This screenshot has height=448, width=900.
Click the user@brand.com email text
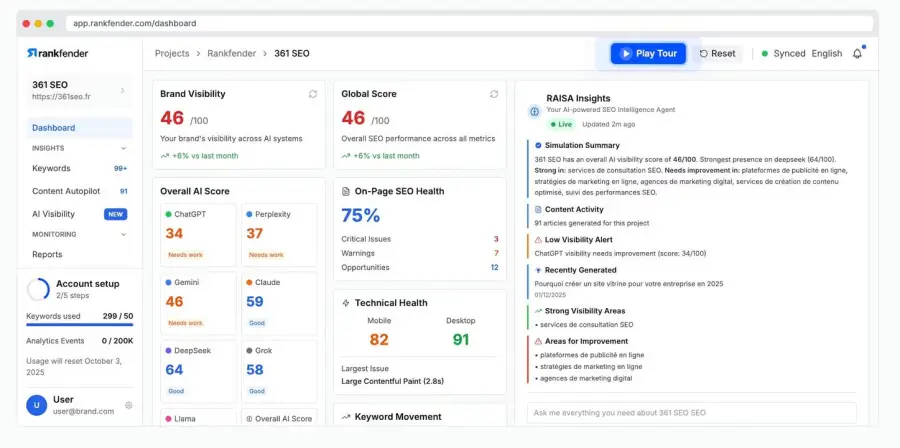coord(83,411)
